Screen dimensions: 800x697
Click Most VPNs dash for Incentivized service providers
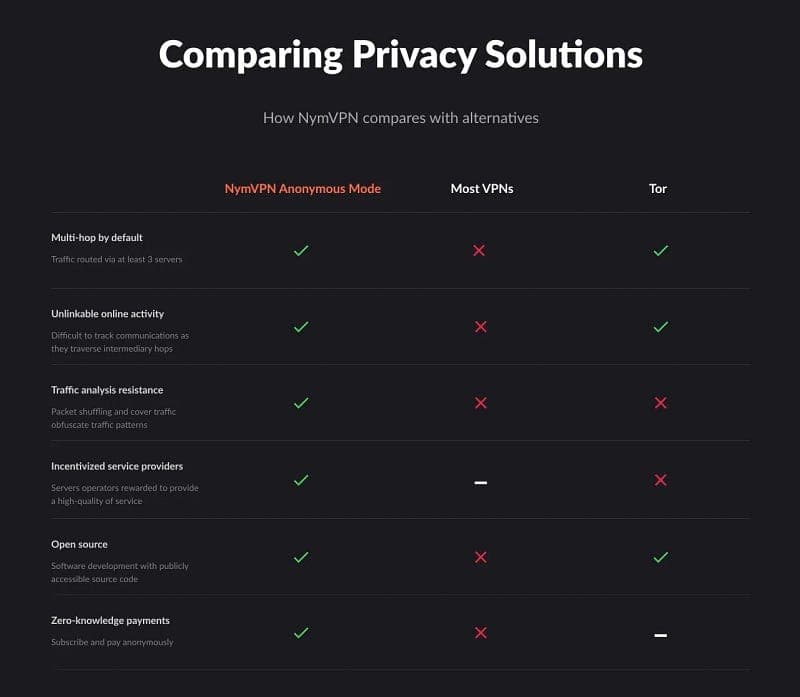pyautogui.click(x=480, y=482)
